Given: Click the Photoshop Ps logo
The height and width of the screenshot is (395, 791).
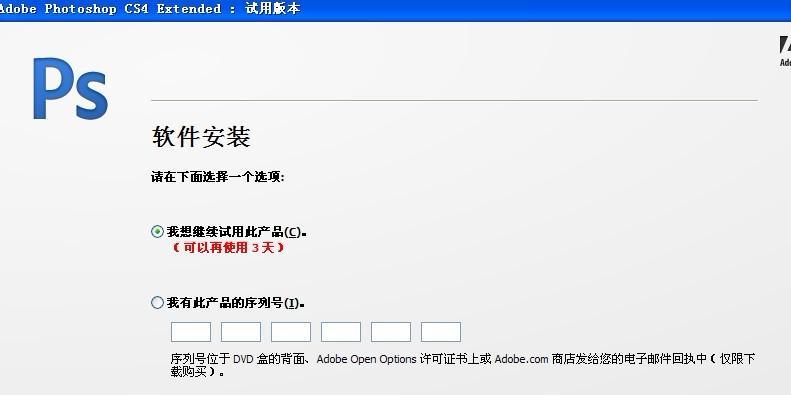Looking at the screenshot, I should click(70, 89).
